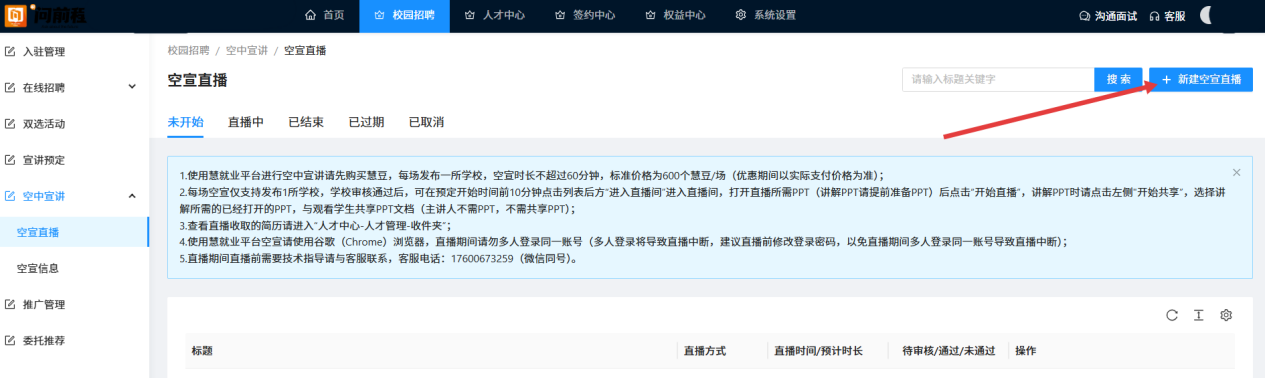The height and width of the screenshot is (378, 1265).
Task: Switch to the 已过期 tab
Action: pos(366,122)
